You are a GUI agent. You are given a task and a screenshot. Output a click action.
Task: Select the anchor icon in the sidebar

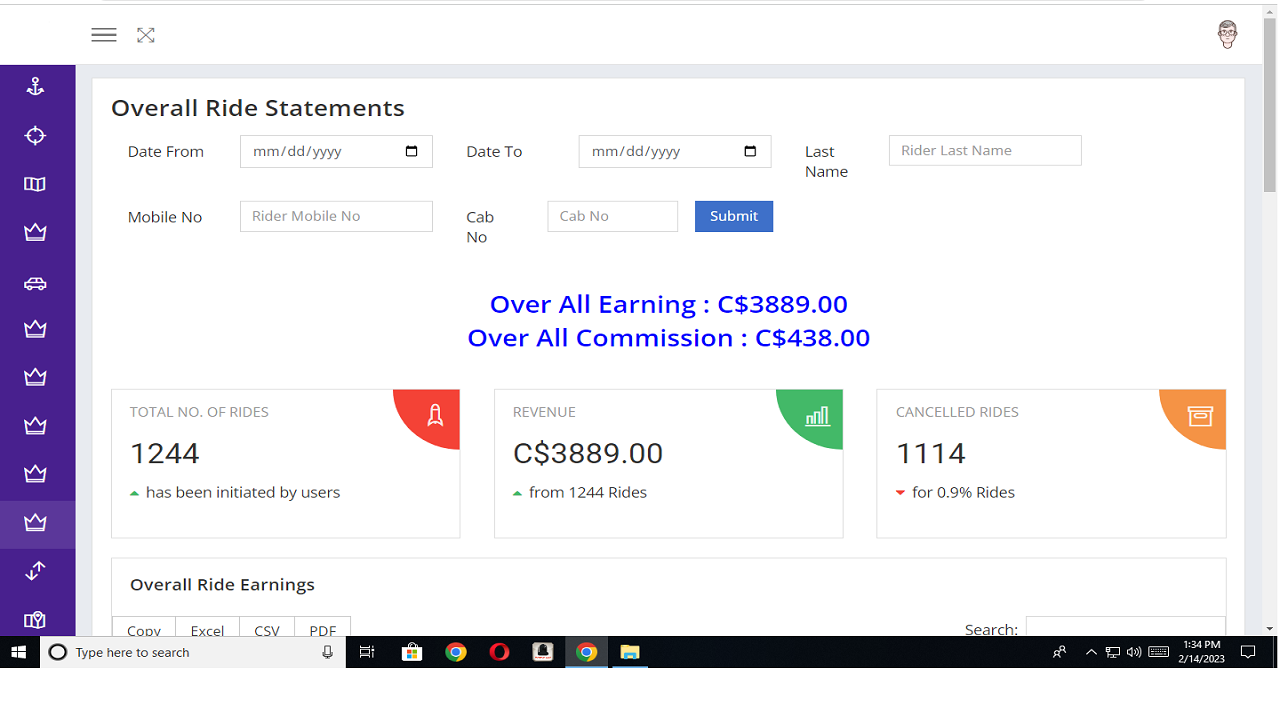click(x=37, y=86)
